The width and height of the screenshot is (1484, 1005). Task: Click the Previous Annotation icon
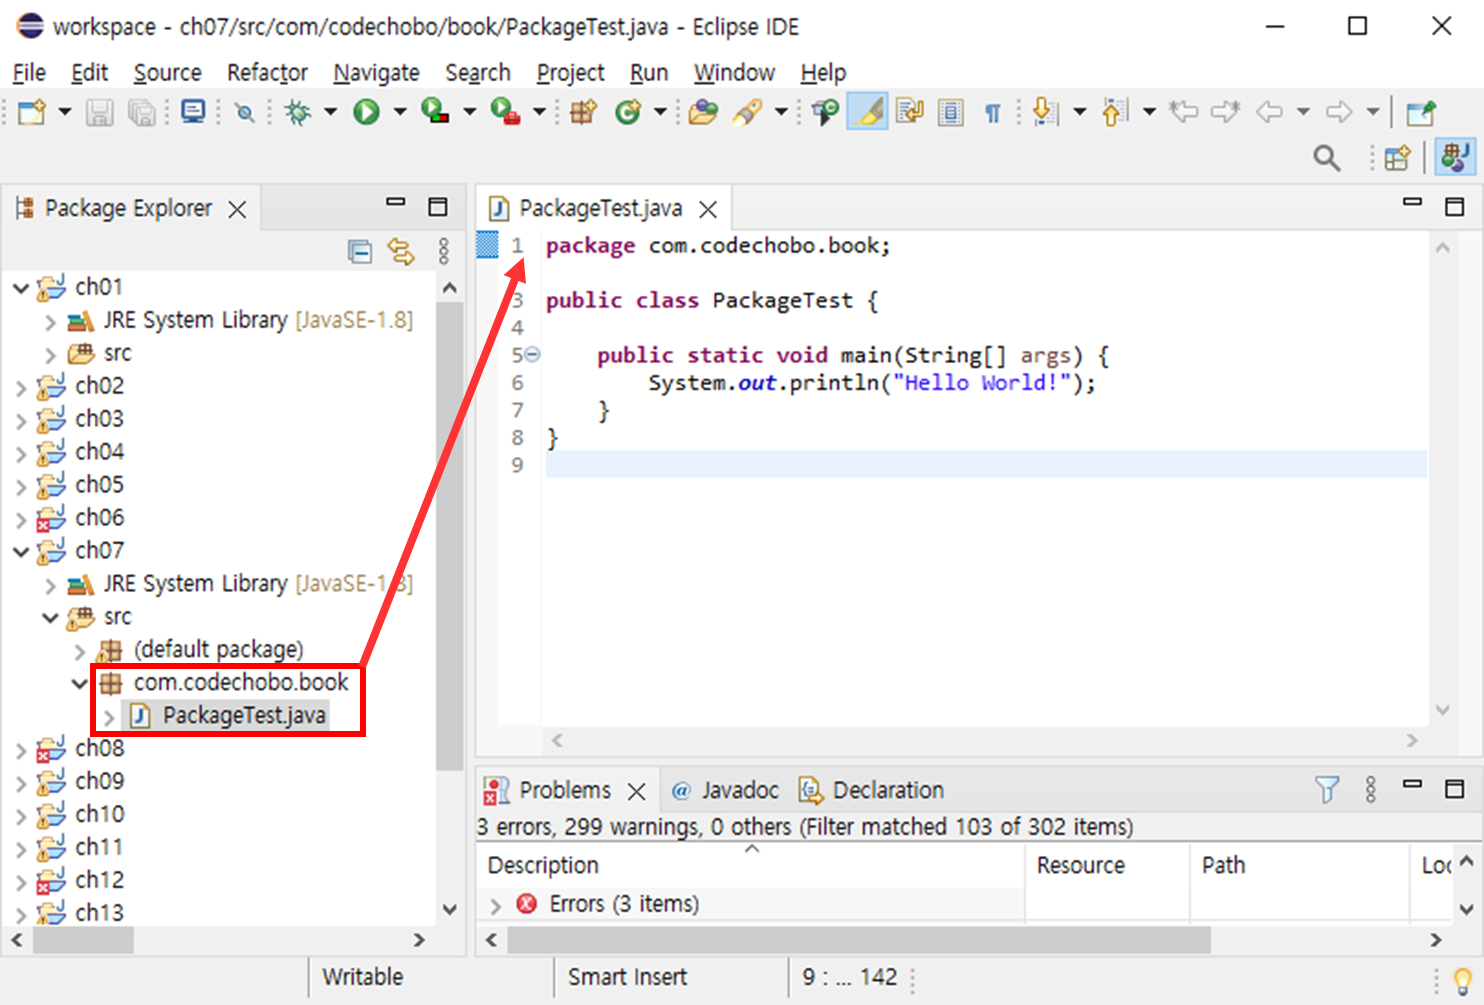pyautogui.click(x=1114, y=112)
